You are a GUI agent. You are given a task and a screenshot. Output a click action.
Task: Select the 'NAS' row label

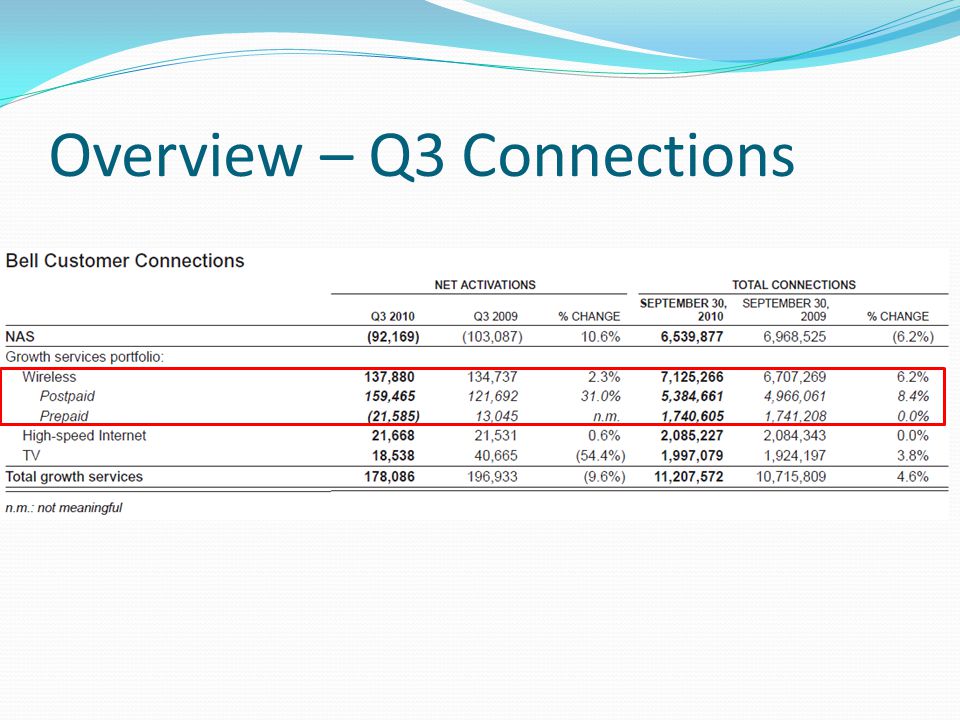point(20,337)
